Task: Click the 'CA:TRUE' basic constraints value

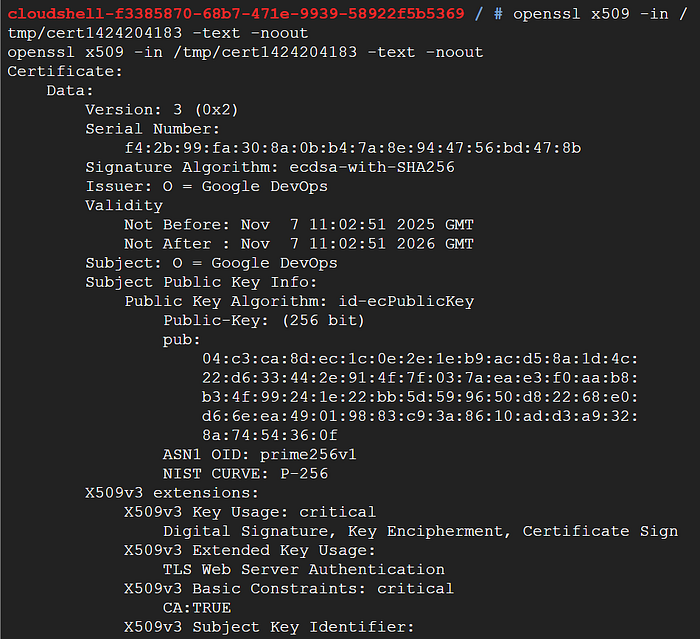Action: (x=197, y=608)
